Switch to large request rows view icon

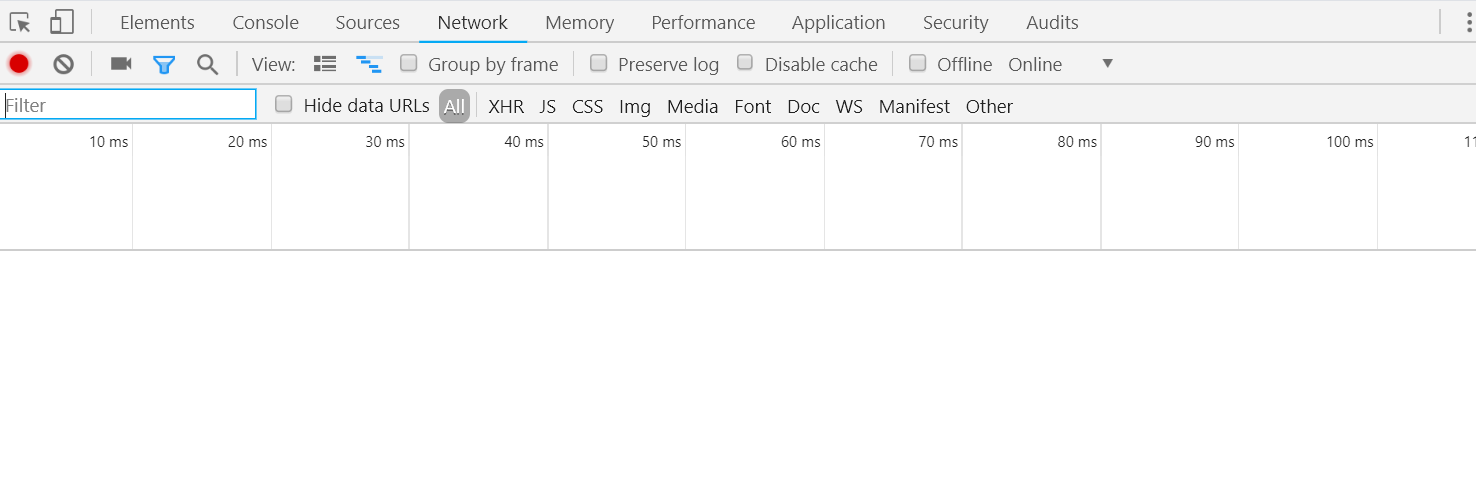325,64
